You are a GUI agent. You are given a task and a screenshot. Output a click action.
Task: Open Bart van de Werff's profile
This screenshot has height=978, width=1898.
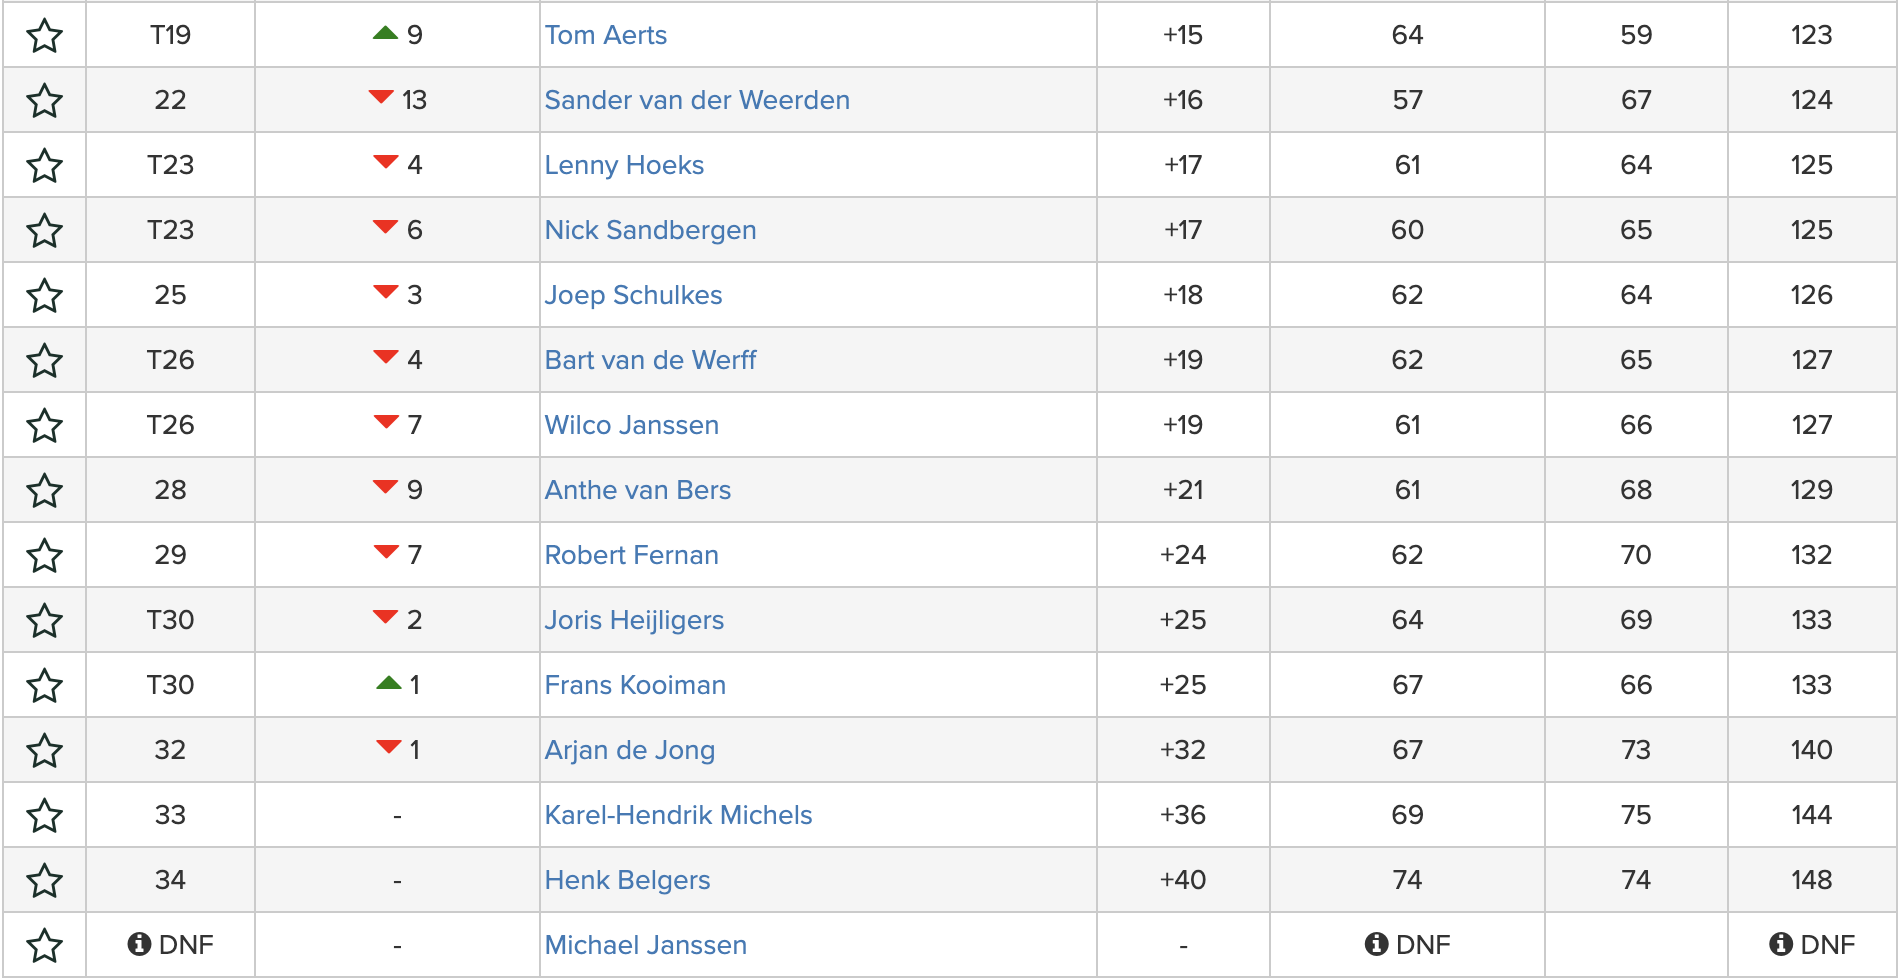[x=650, y=360]
